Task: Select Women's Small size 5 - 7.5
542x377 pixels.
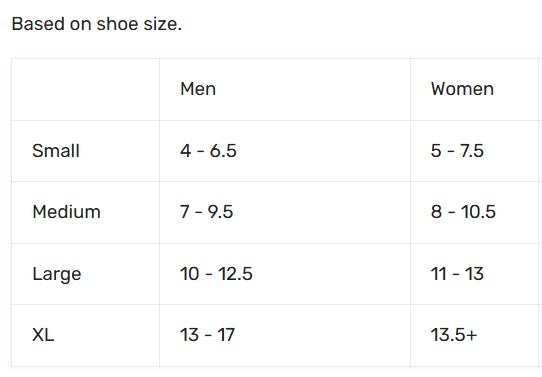Action: click(x=457, y=151)
